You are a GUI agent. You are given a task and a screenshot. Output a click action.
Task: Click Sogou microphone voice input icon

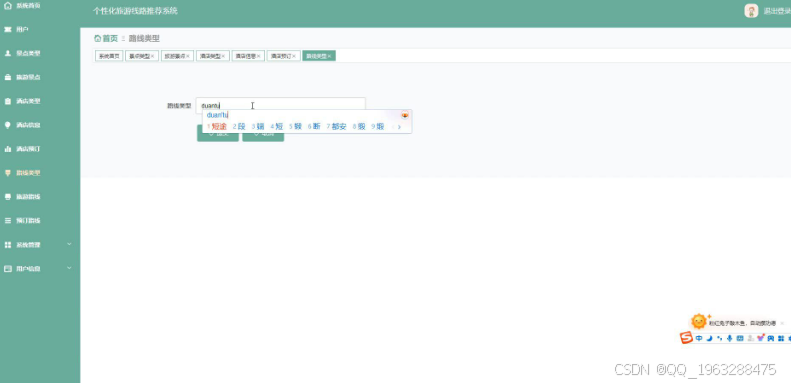(729, 338)
